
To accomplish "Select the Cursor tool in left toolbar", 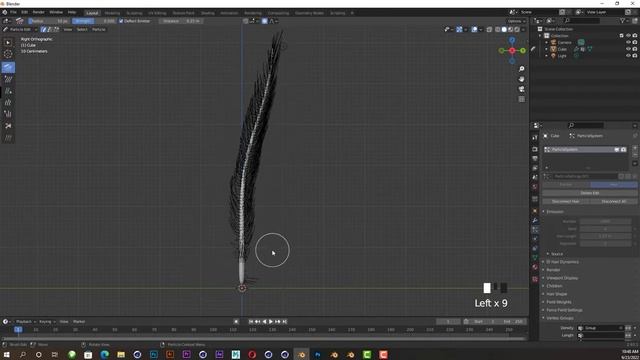I will (x=8, y=54).
